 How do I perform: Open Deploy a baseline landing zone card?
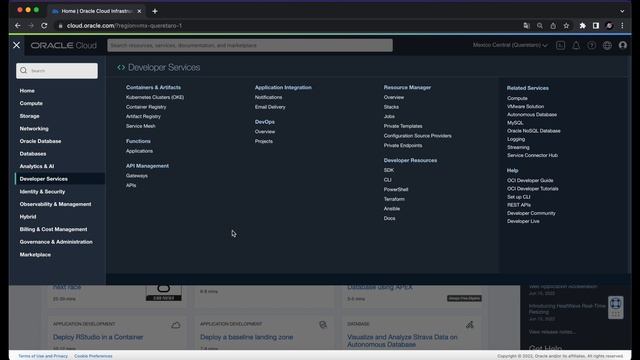(247, 337)
